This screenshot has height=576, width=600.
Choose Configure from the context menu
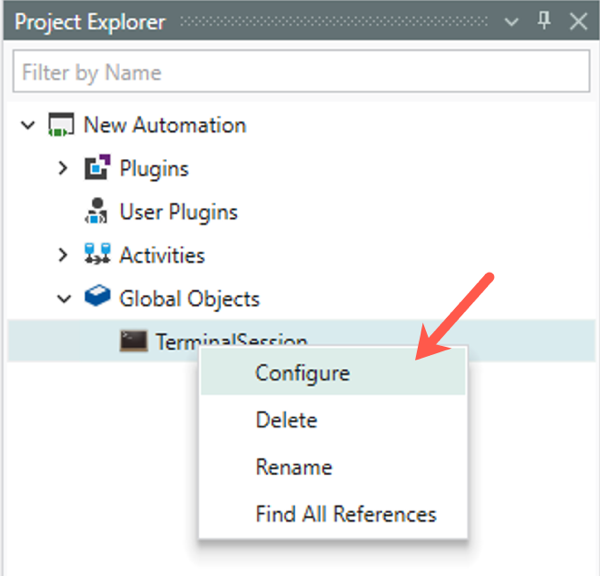coord(333,373)
